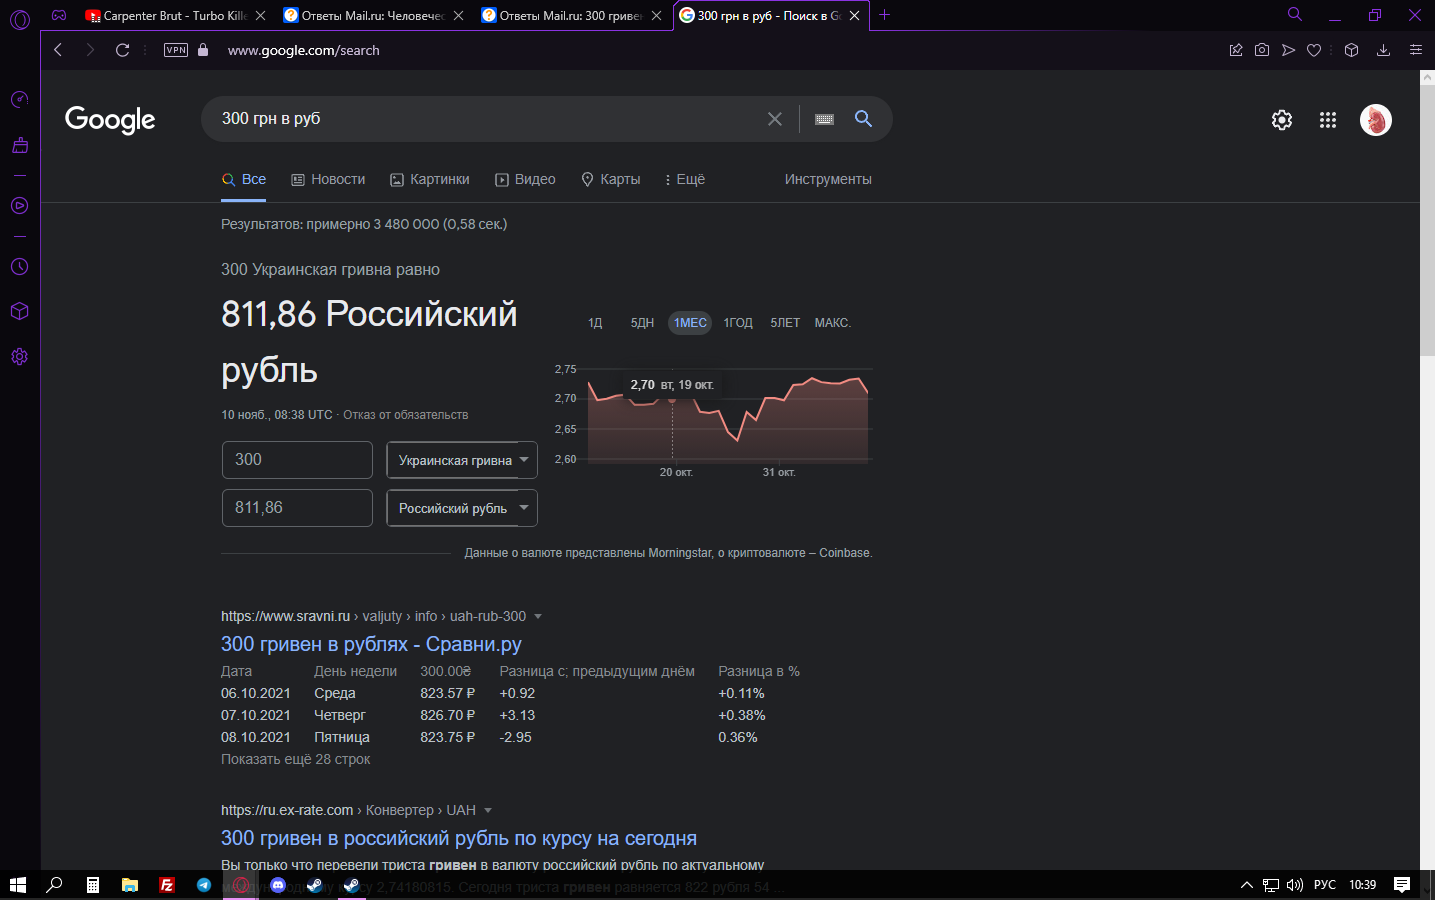Open the pinboard icon in address bar
The width and height of the screenshot is (1435, 900).
click(1236, 50)
